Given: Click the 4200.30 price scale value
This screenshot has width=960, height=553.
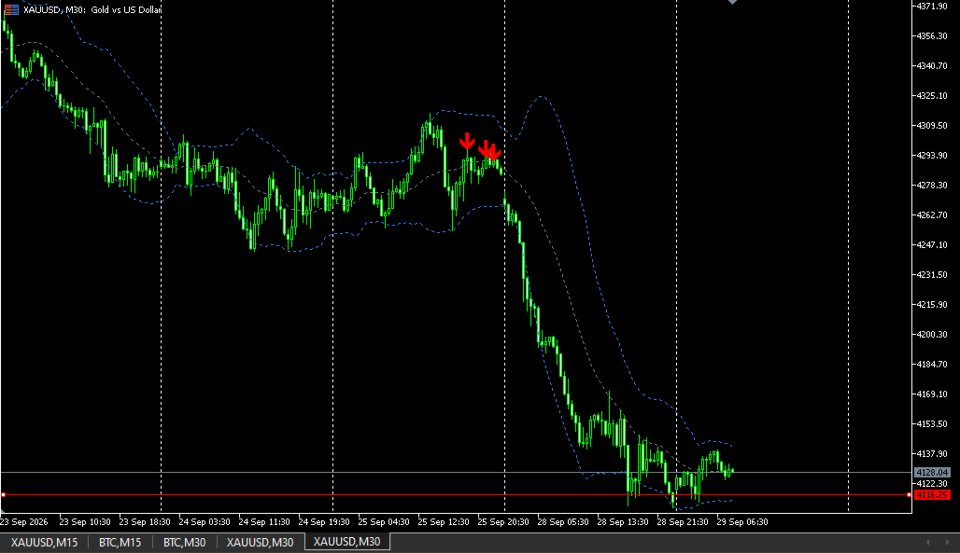Looking at the screenshot, I should [931, 335].
